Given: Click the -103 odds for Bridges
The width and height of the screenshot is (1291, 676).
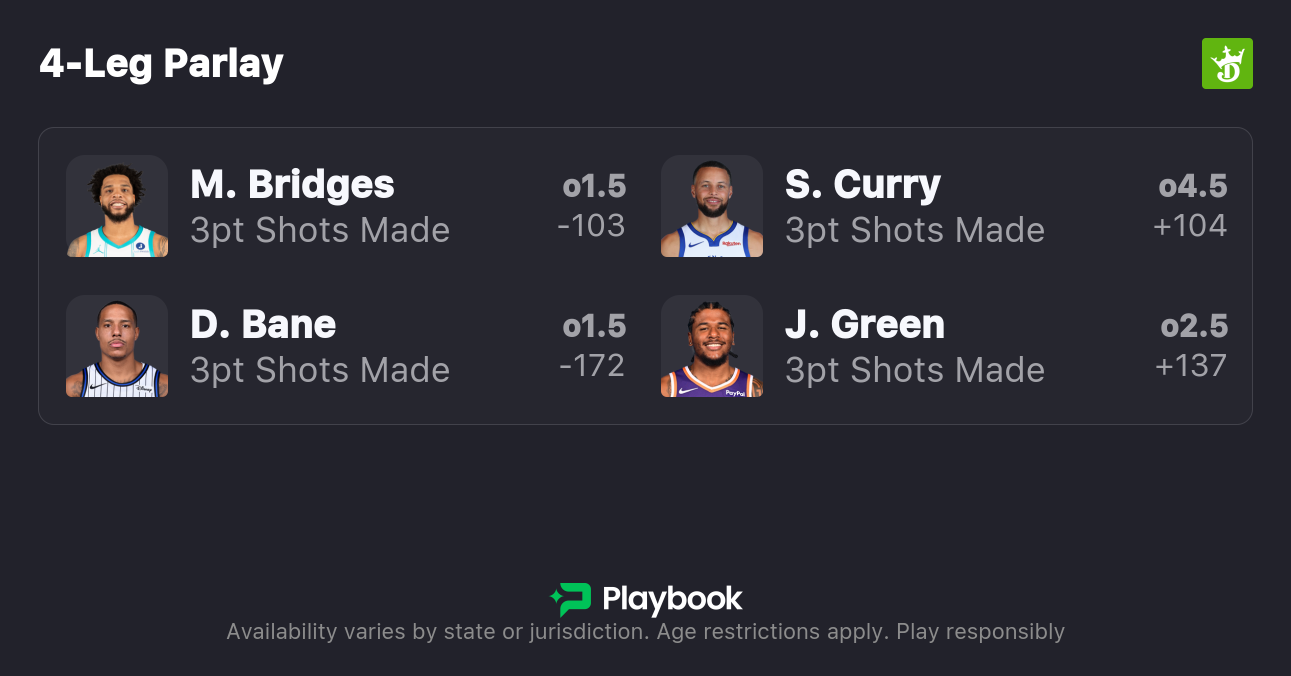Looking at the screenshot, I should [x=591, y=226].
